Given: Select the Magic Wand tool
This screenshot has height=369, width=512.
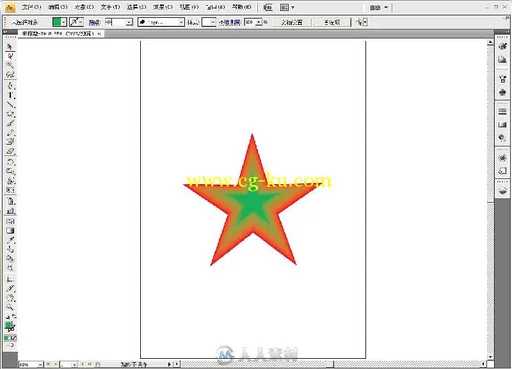Looking at the screenshot, I should pos(10,65).
